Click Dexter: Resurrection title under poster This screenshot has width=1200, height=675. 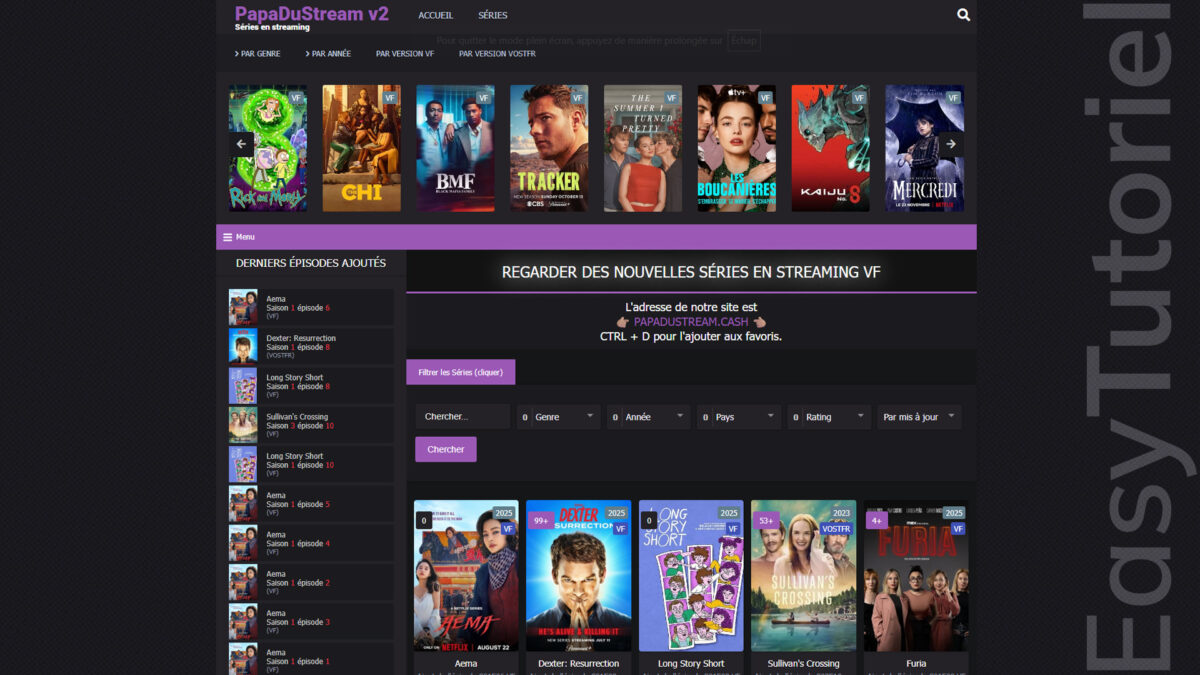(579, 663)
